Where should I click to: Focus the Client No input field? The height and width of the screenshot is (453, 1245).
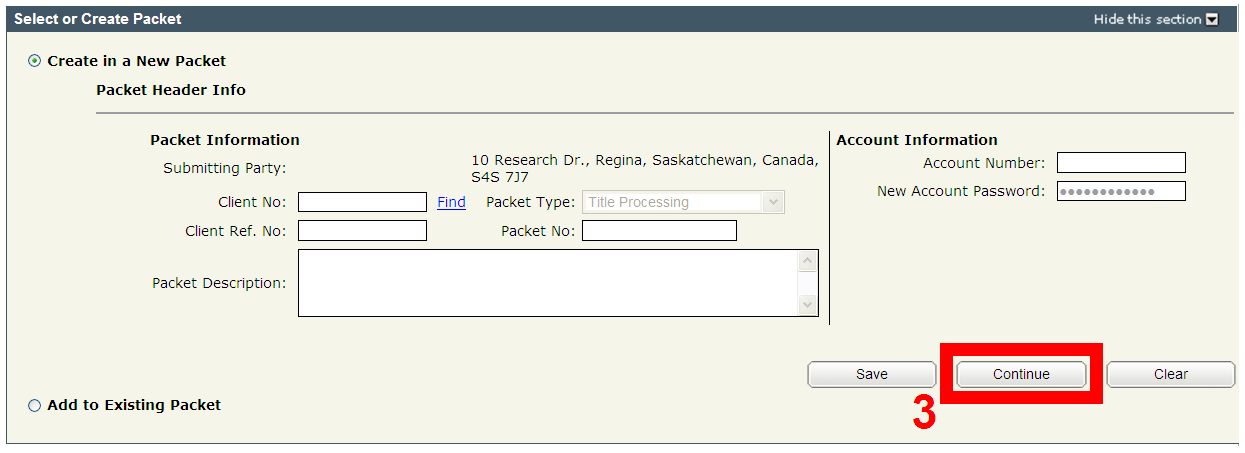point(362,202)
